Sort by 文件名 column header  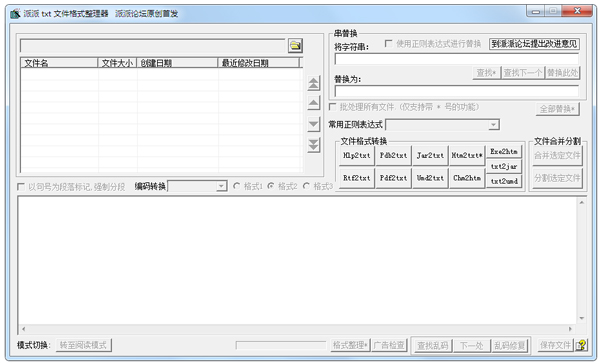(59, 63)
